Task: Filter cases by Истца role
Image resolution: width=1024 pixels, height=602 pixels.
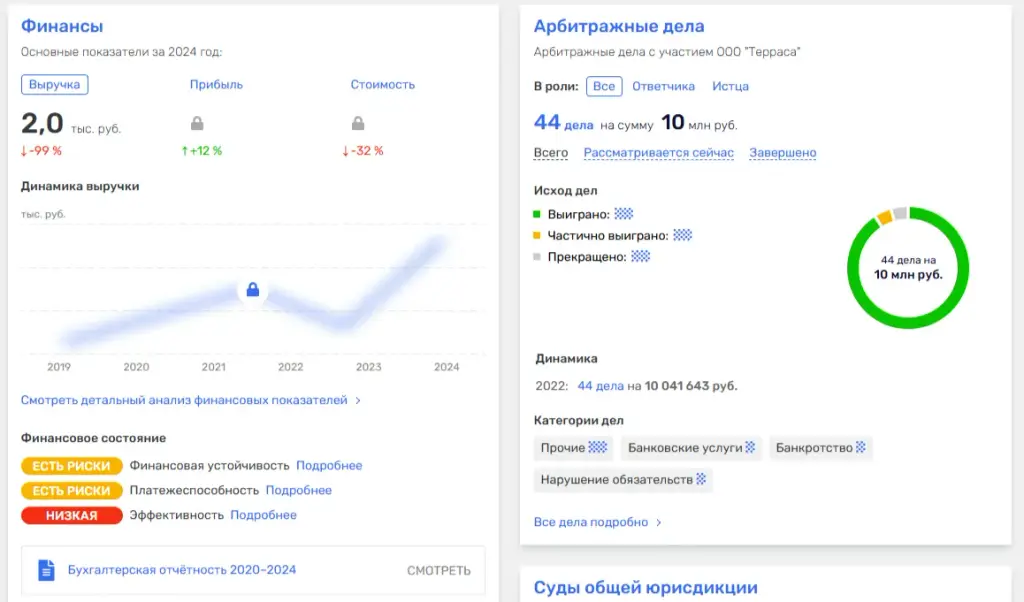Action: [x=730, y=86]
